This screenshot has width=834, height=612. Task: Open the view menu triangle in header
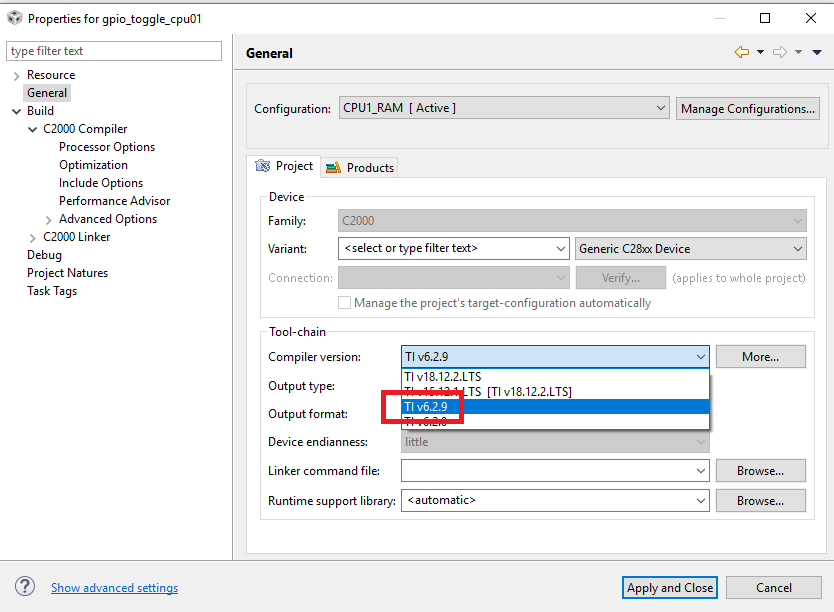(x=817, y=52)
